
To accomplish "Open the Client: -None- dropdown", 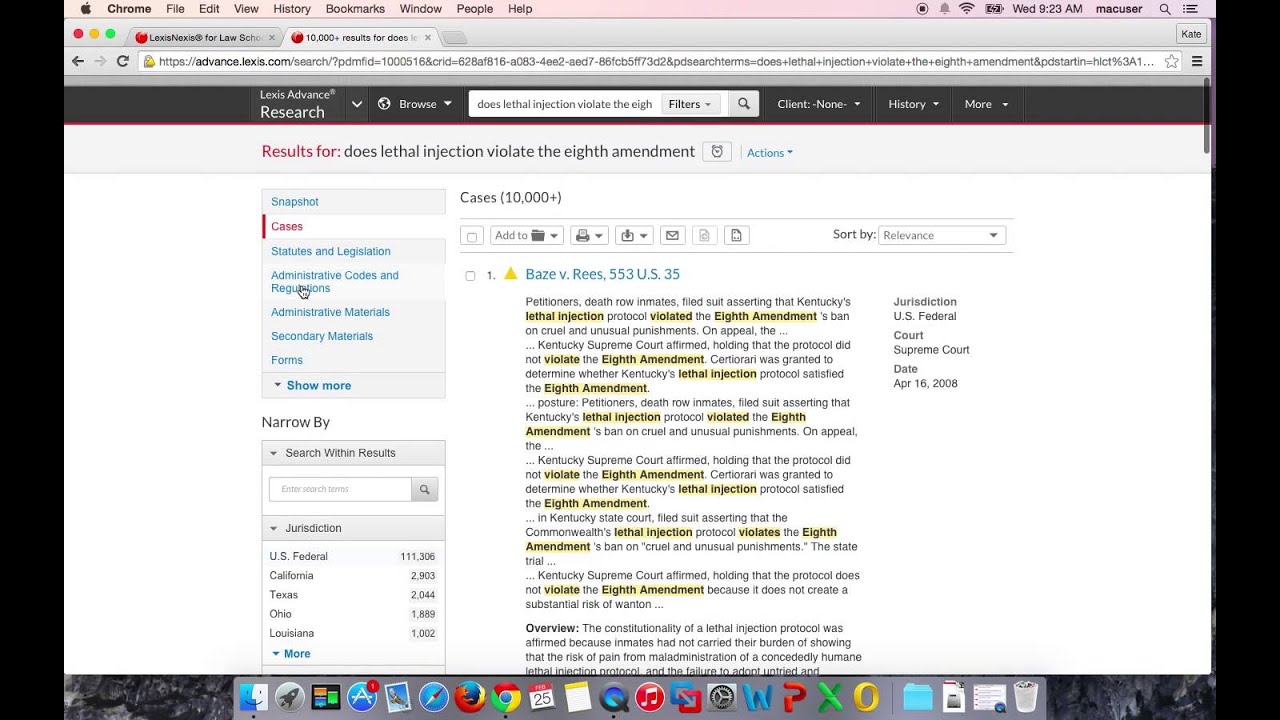I will click(819, 104).
